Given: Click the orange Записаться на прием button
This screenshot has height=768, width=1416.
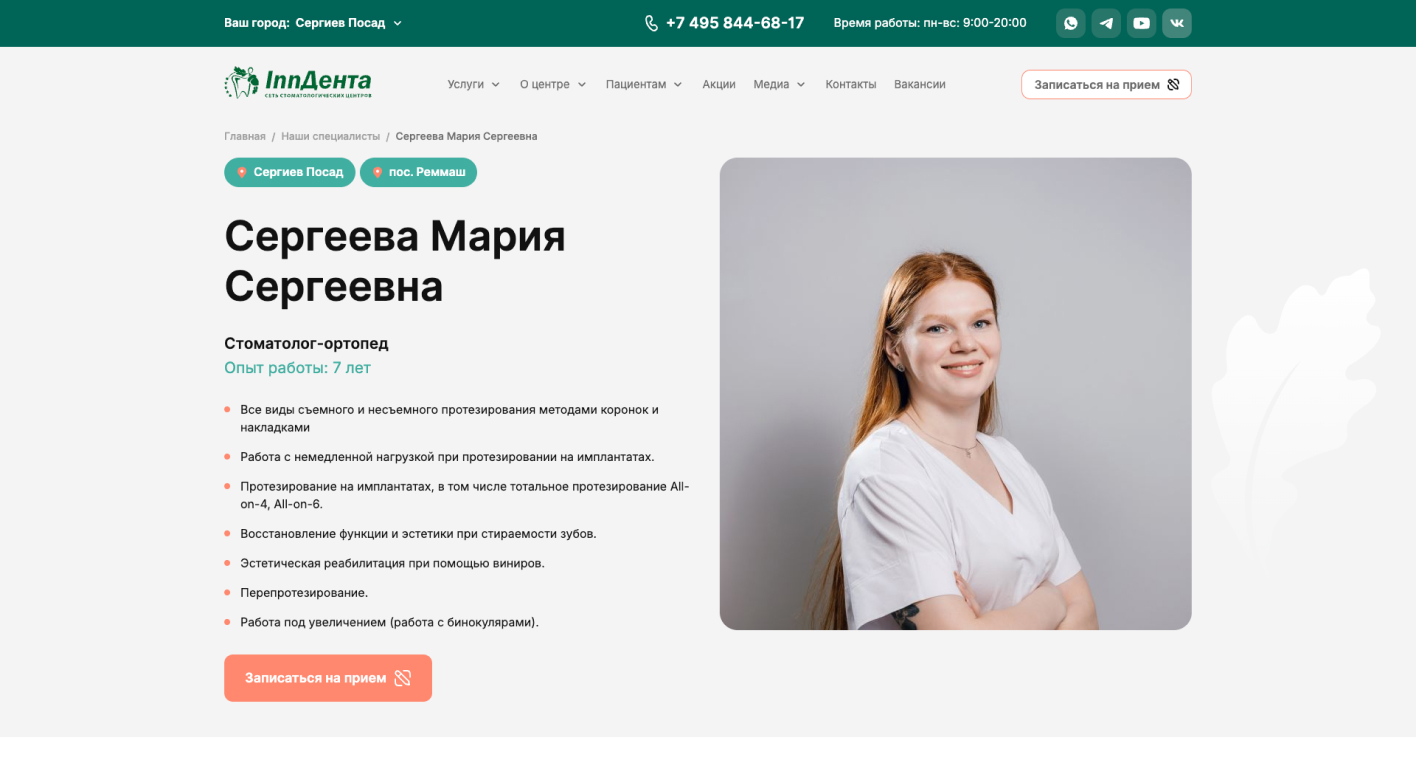Looking at the screenshot, I should (x=328, y=678).
